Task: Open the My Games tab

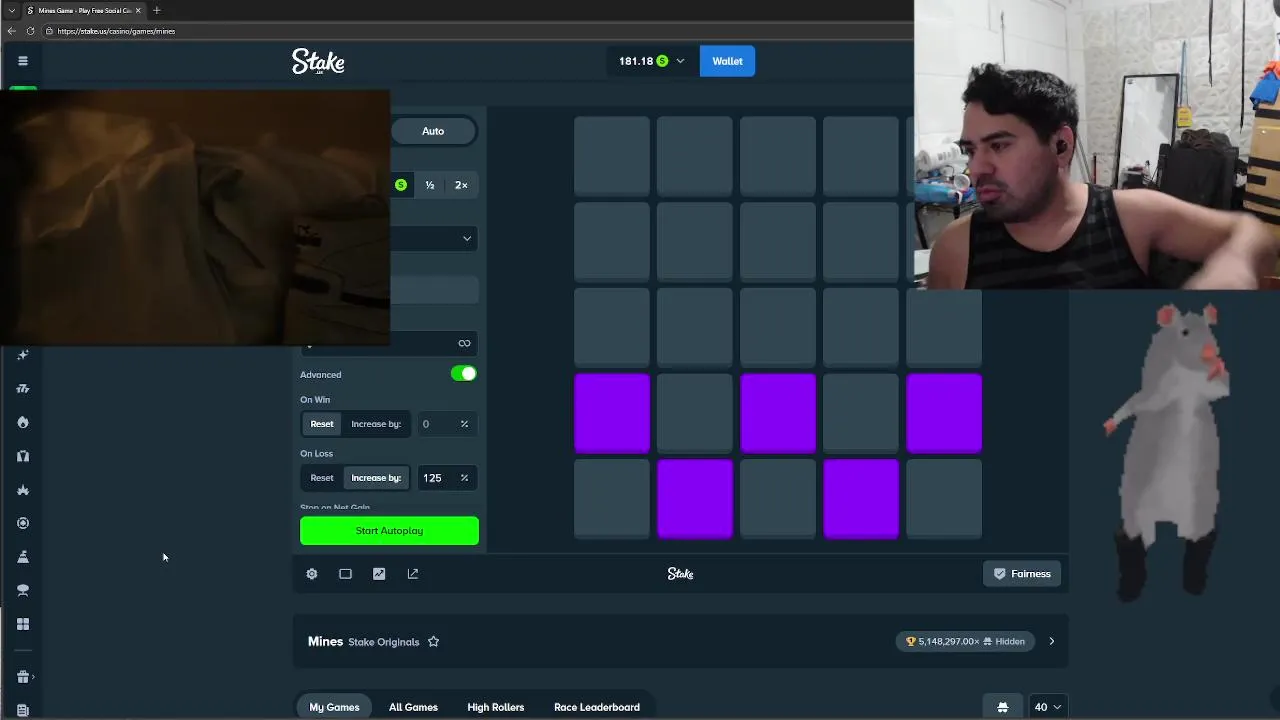Action: [334, 707]
